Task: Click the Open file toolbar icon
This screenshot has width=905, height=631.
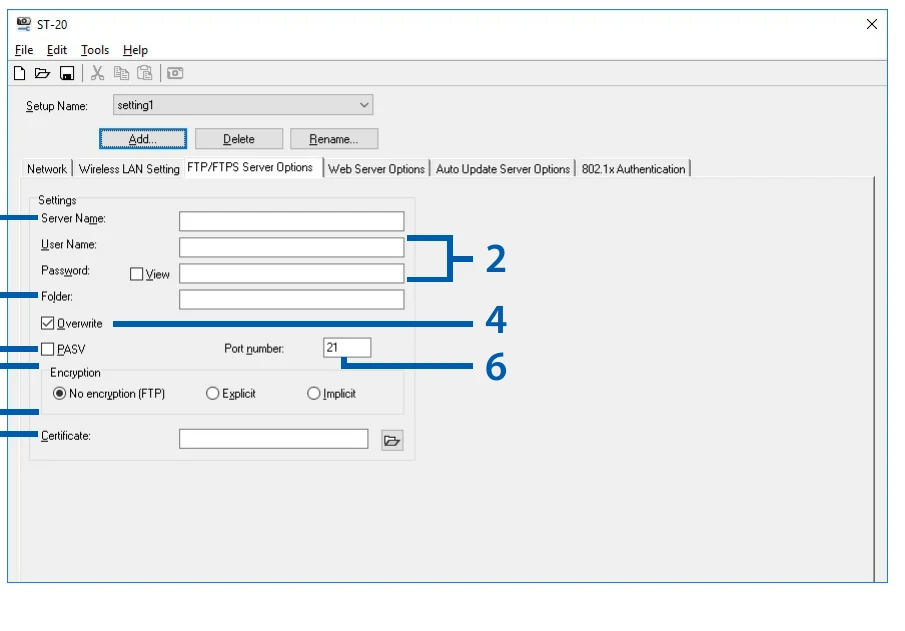Action: coord(42,73)
